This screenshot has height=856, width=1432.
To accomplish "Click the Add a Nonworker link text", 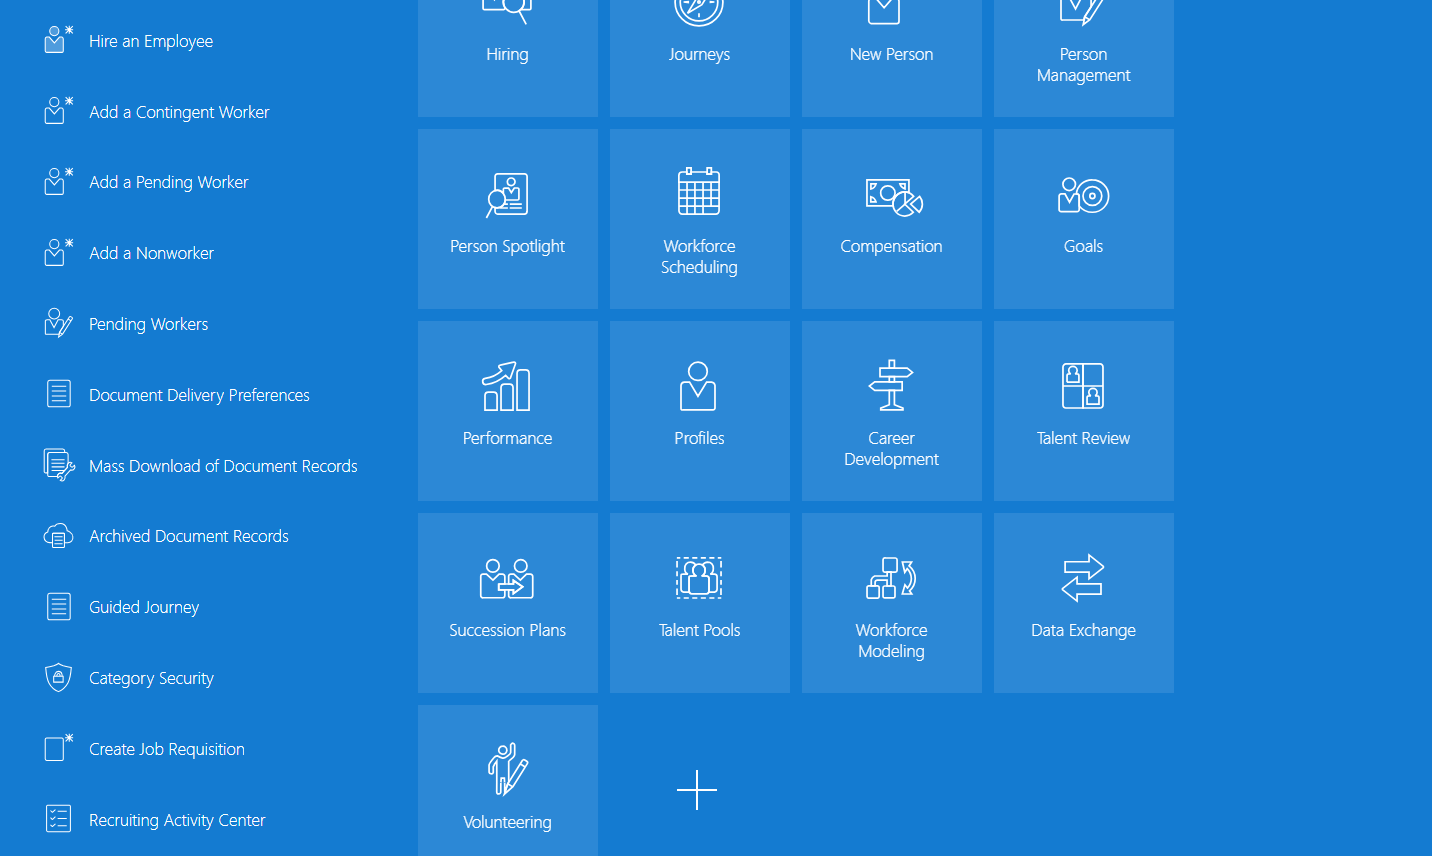I will coord(151,253).
